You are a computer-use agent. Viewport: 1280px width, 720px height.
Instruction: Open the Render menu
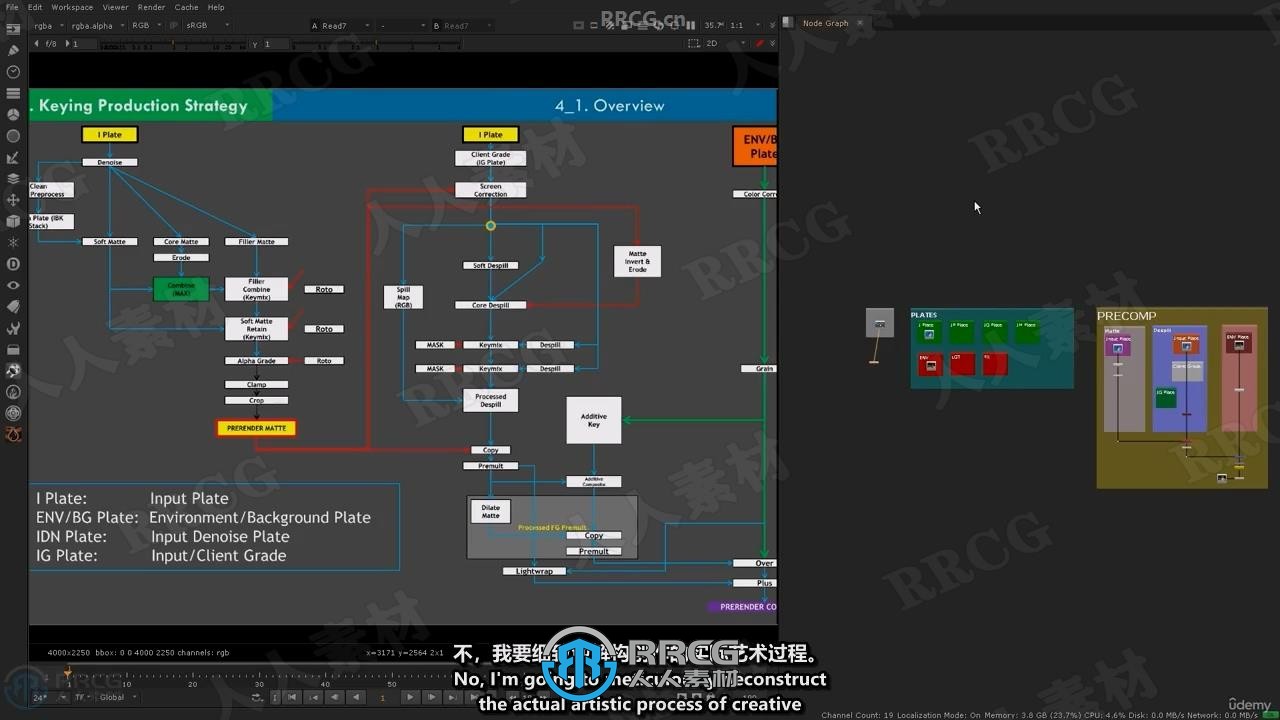coord(151,7)
